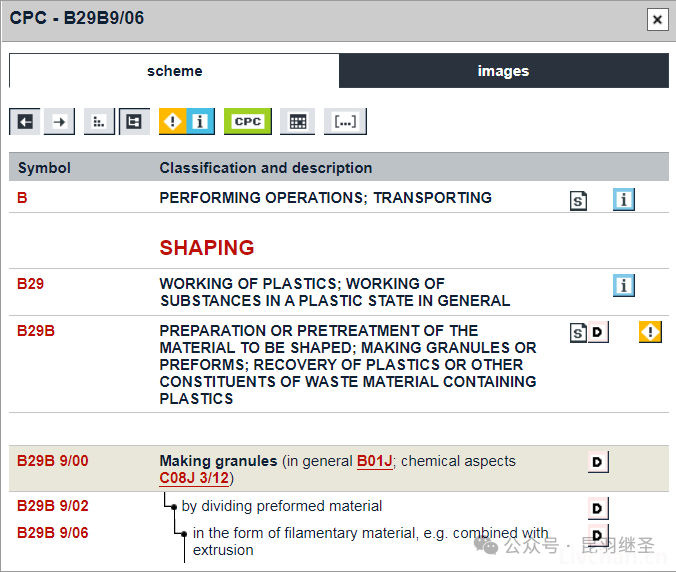Follow the C08J 3/12 reference link

point(194,478)
